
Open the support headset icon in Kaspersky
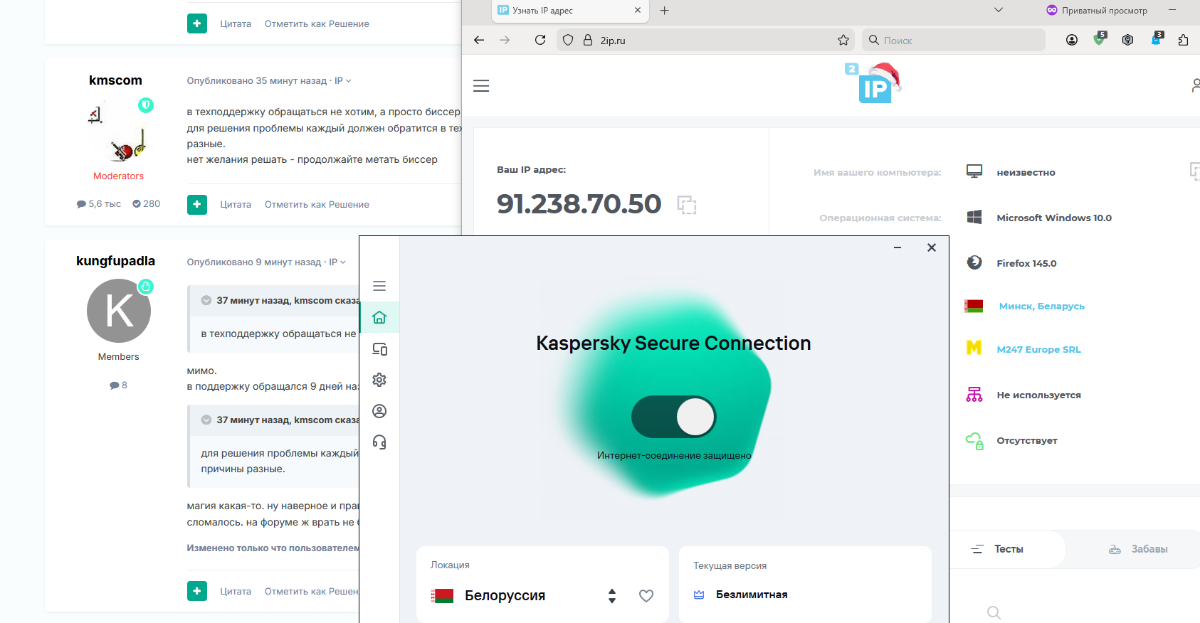pos(379,442)
